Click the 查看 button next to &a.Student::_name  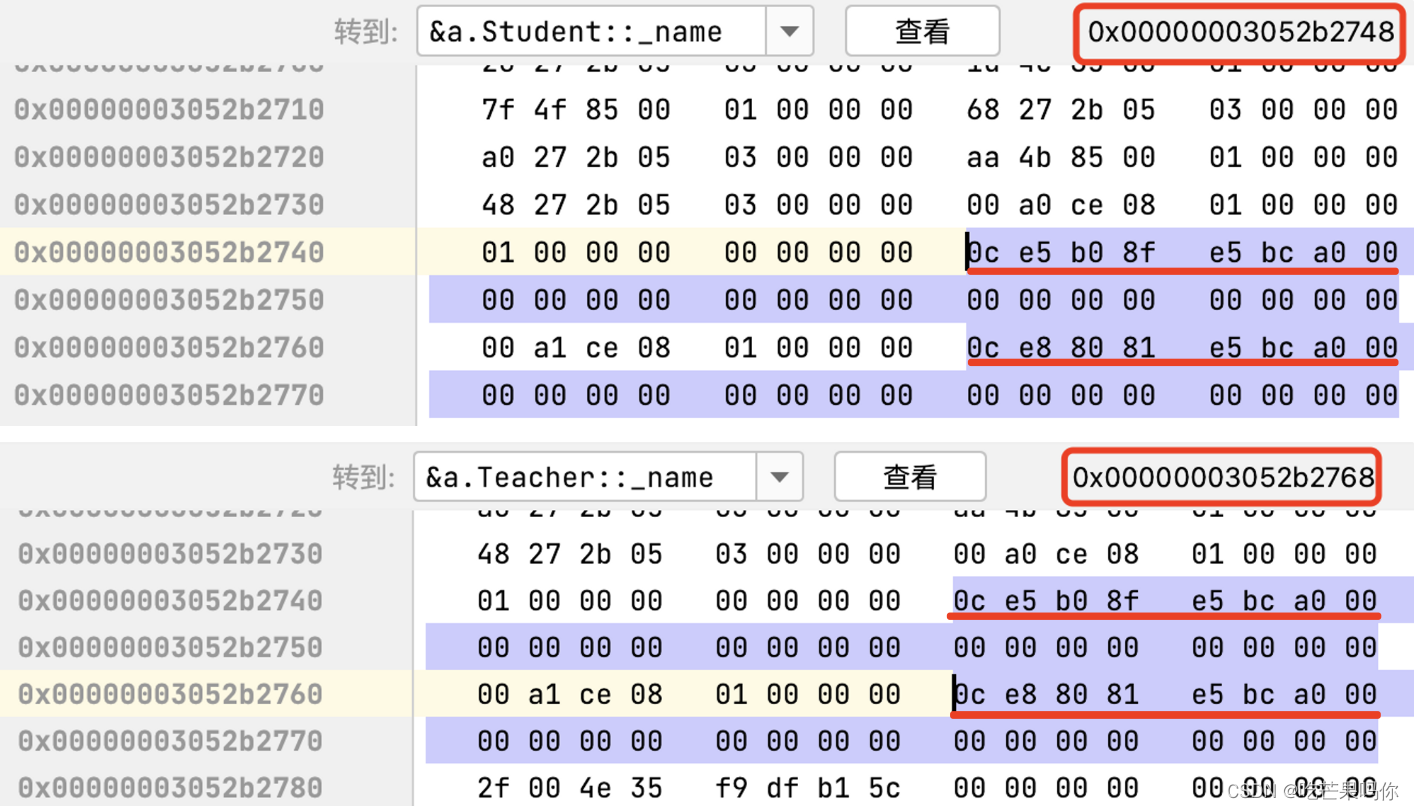(922, 31)
